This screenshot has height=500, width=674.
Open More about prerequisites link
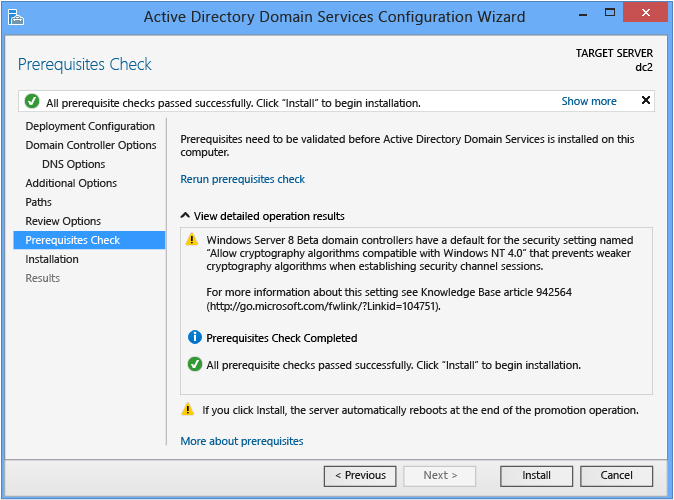pos(242,441)
